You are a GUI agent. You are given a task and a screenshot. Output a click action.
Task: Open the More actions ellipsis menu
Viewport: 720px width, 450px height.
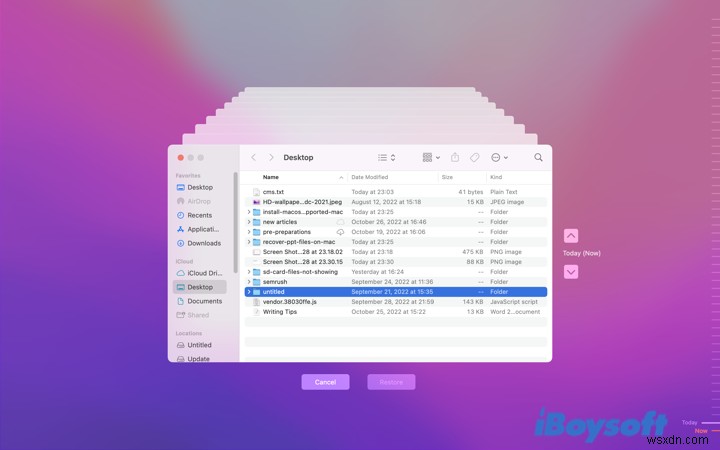[499, 158]
